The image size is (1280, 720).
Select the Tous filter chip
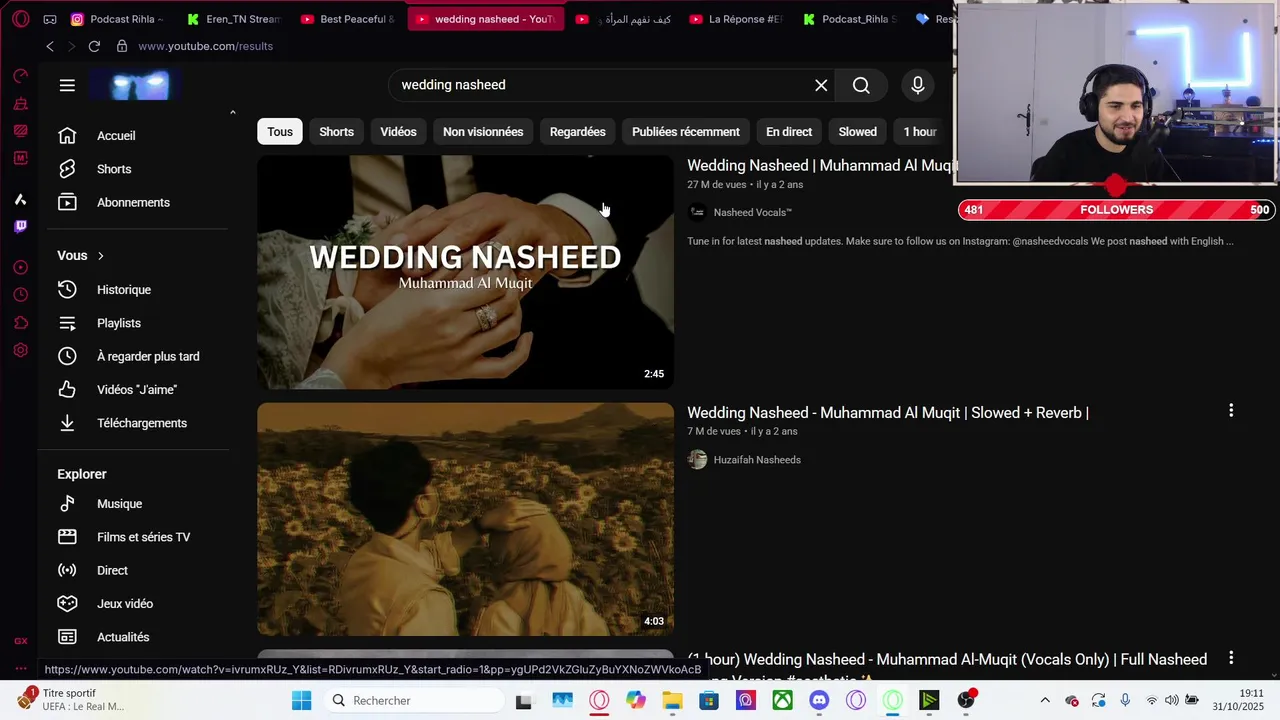[x=280, y=132]
